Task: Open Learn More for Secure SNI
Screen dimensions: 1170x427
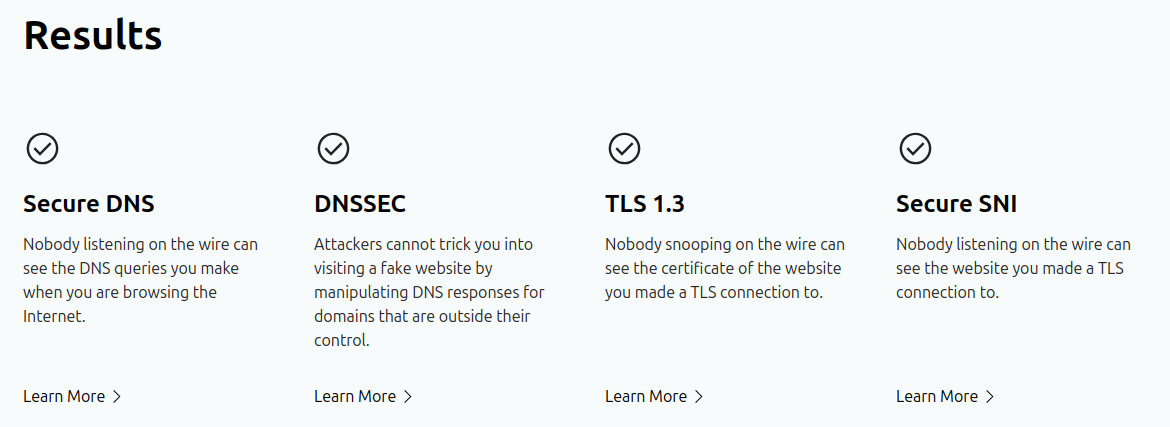Action: point(937,397)
